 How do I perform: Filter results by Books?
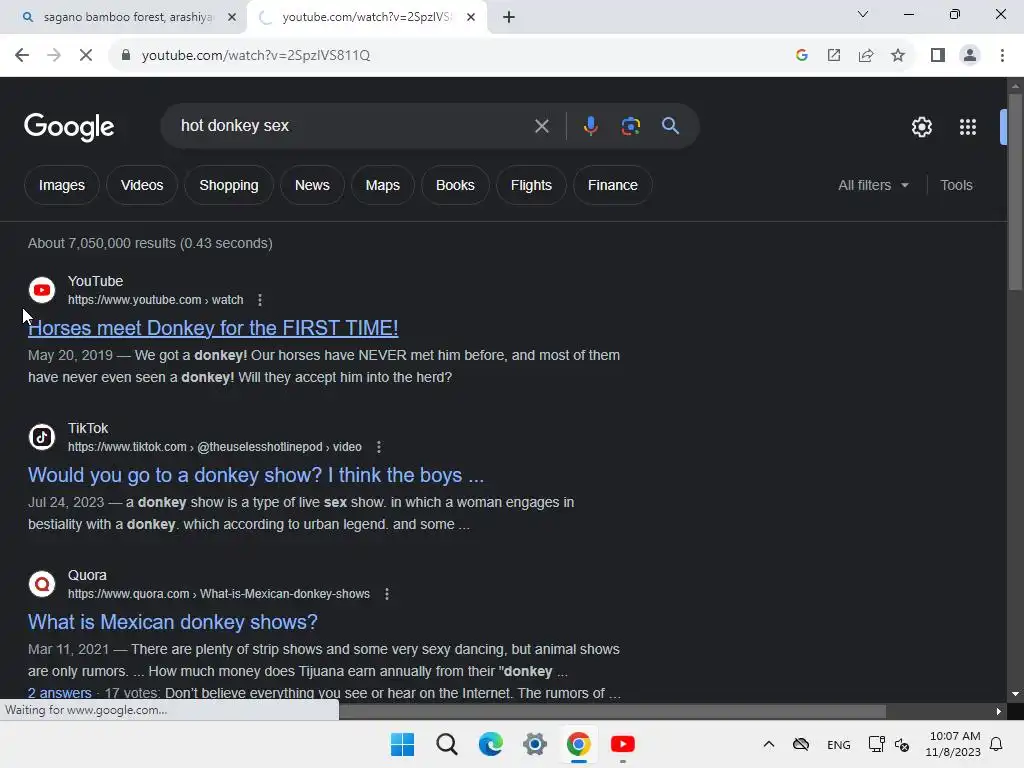coord(455,185)
